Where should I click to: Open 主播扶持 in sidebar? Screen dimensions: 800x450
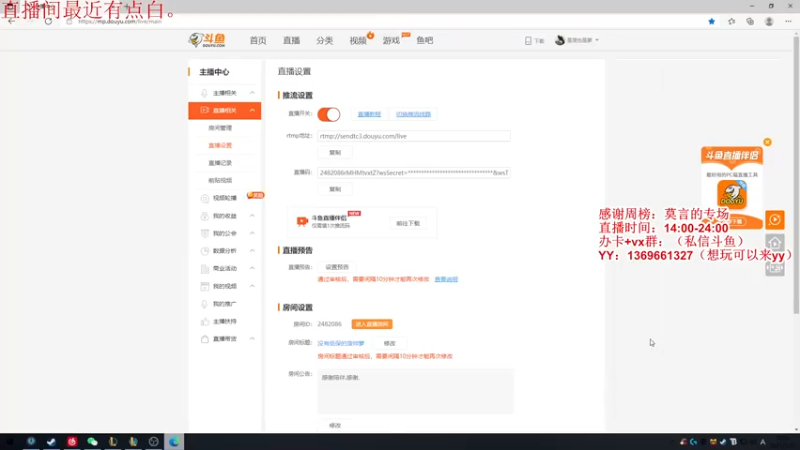click(x=224, y=321)
